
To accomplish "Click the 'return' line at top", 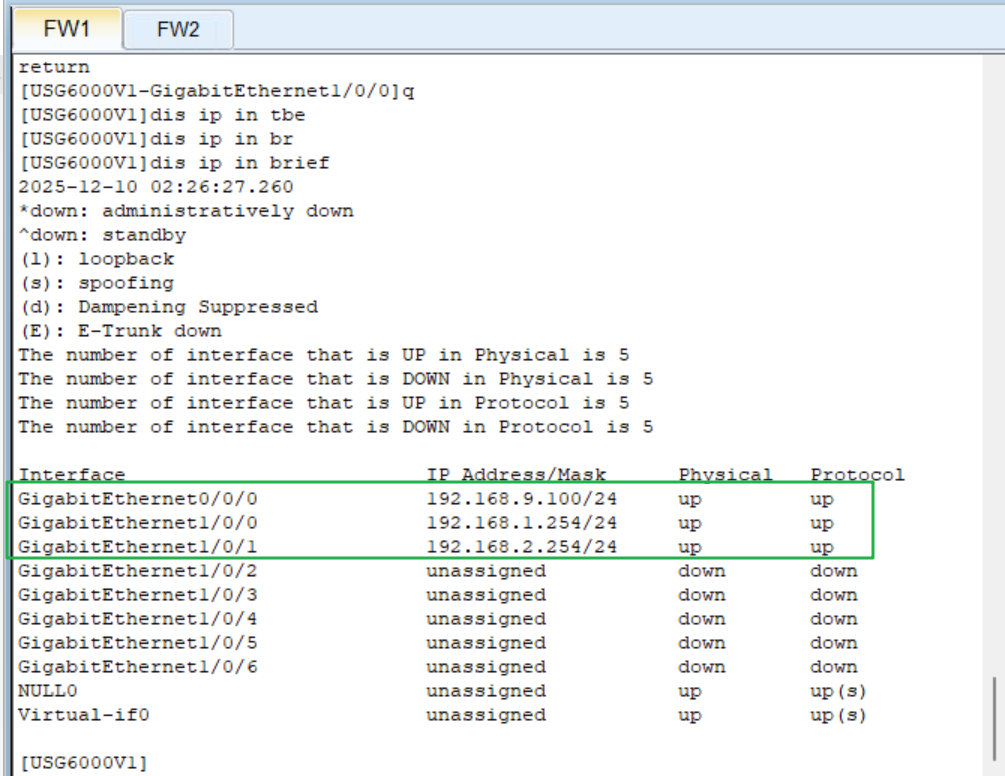I will [54, 67].
